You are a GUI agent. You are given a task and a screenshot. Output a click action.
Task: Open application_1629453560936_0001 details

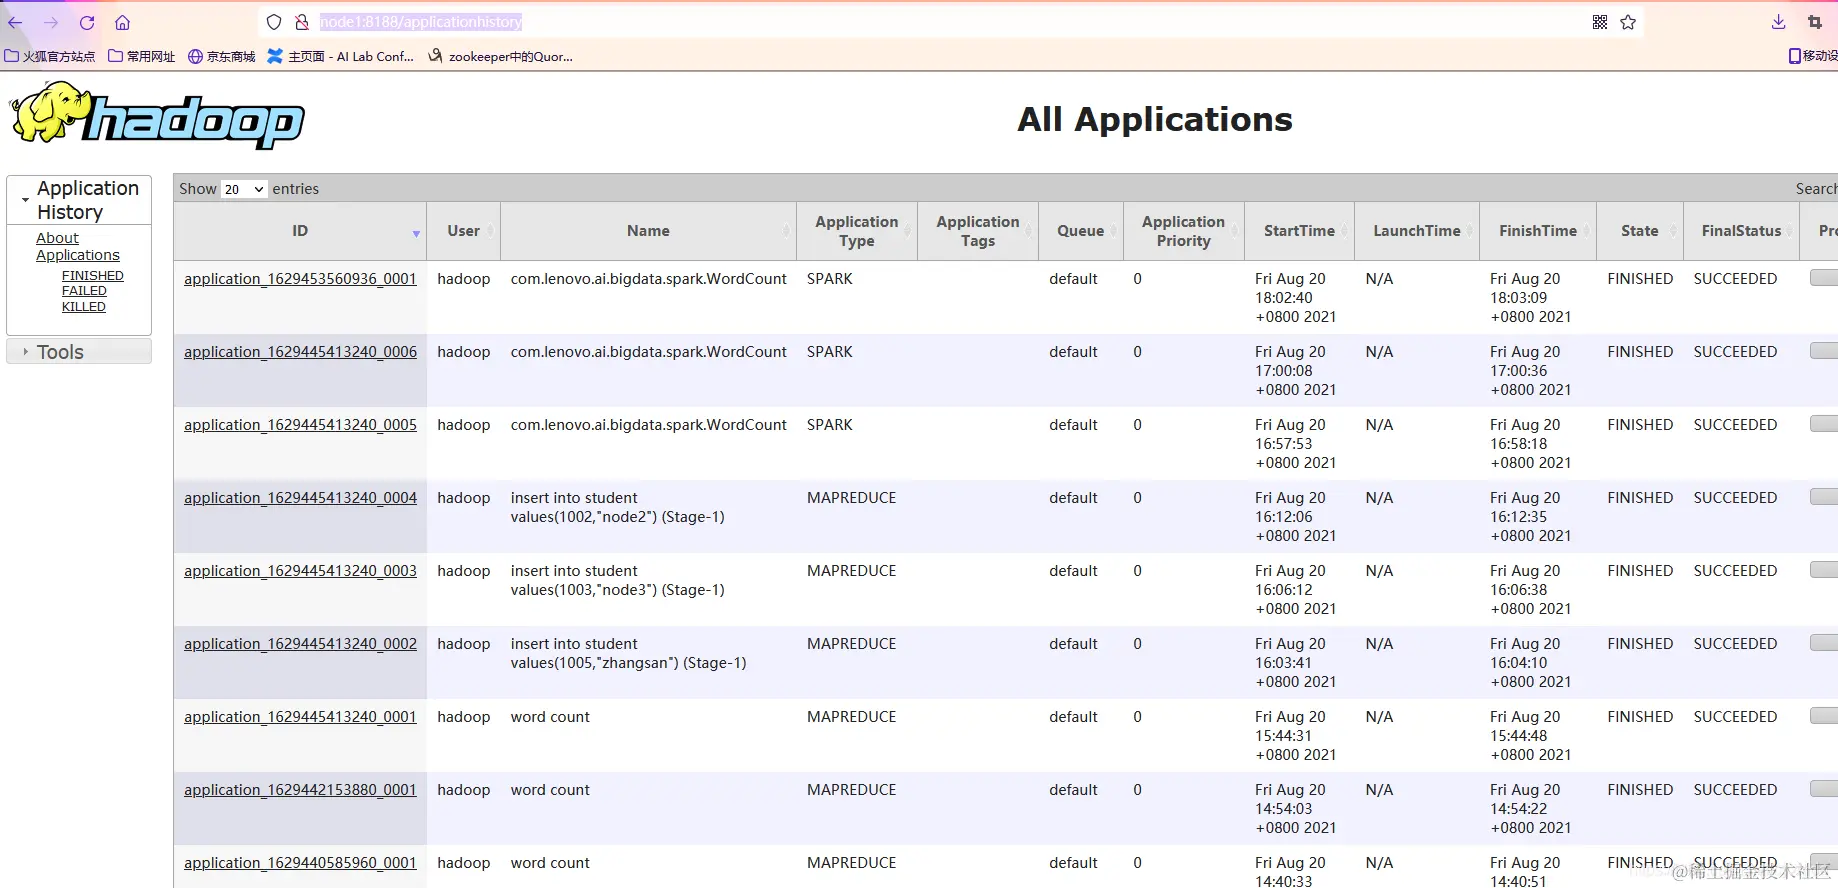pyautogui.click(x=300, y=279)
